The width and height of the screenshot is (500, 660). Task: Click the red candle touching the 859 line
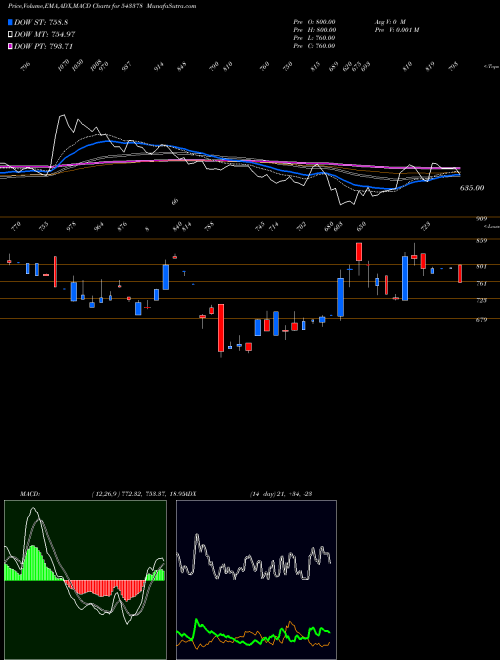click(359, 252)
